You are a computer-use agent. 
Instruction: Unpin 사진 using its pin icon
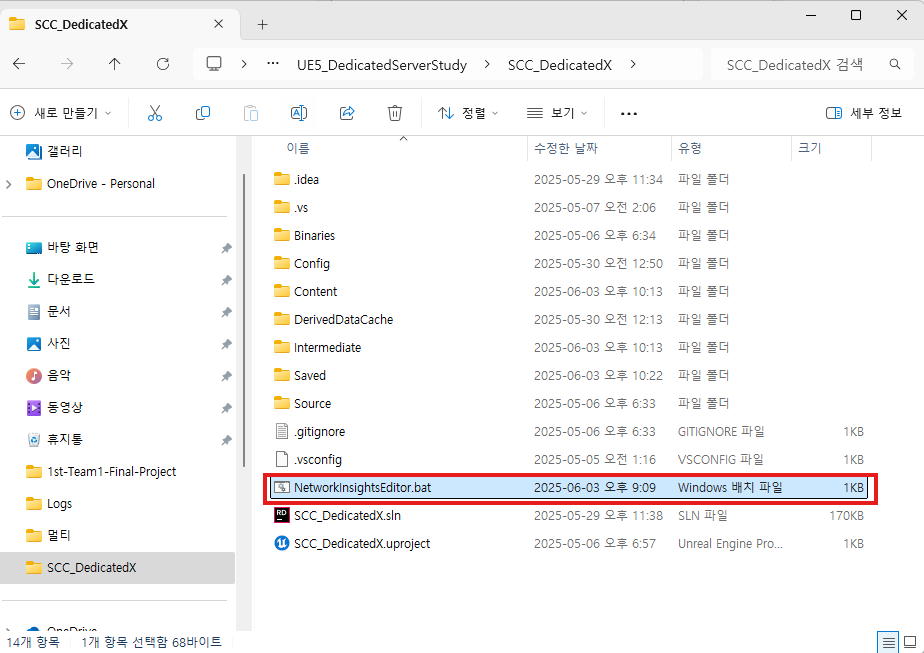pyautogui.click(x=226, y=344)
